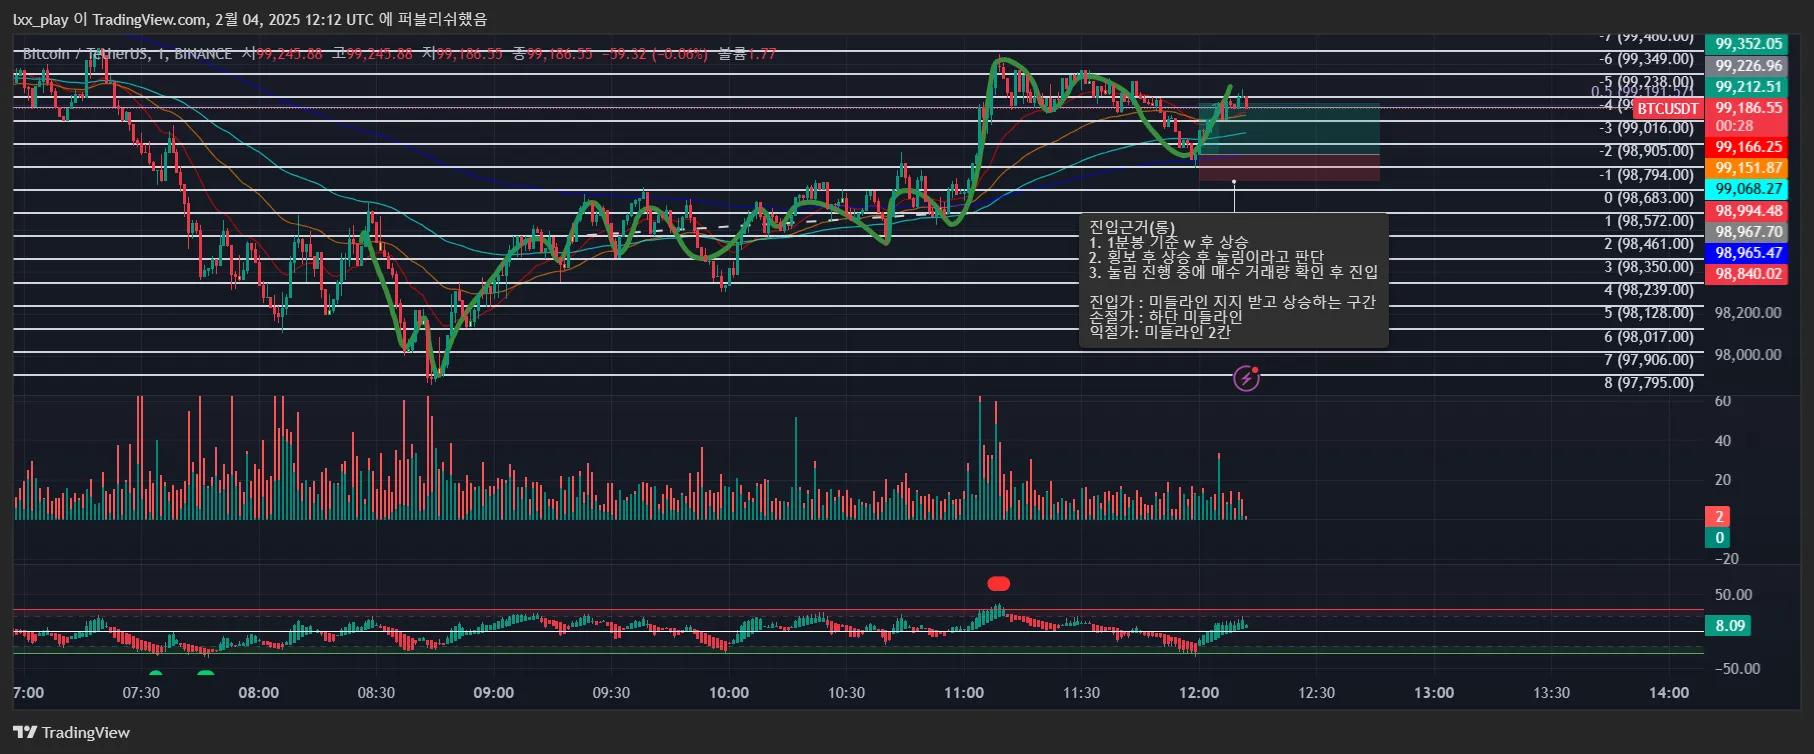Click the red 98,840.02 price label
The height and width of the screenshot is (754, 1814).
click(x=1748, y=274)
